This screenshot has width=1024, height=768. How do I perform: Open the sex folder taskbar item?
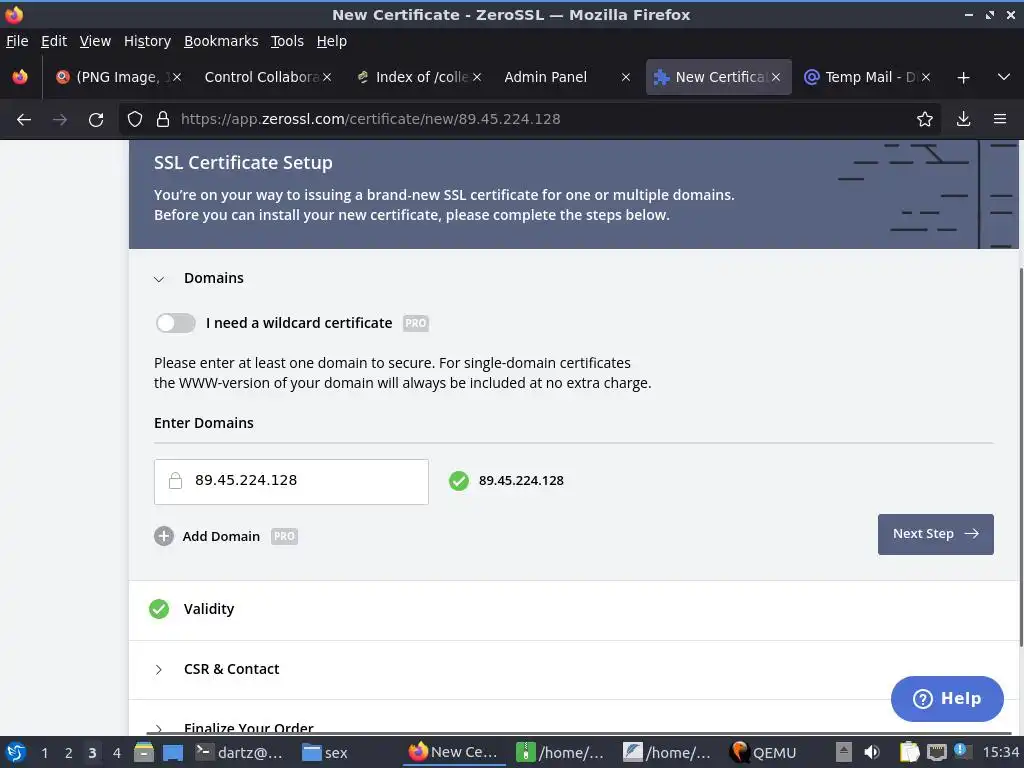pos(325,753)
